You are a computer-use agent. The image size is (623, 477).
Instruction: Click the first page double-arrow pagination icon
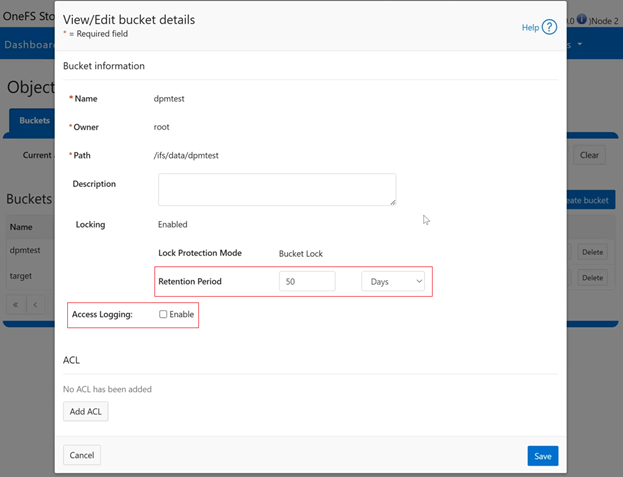tap(15, 304)
